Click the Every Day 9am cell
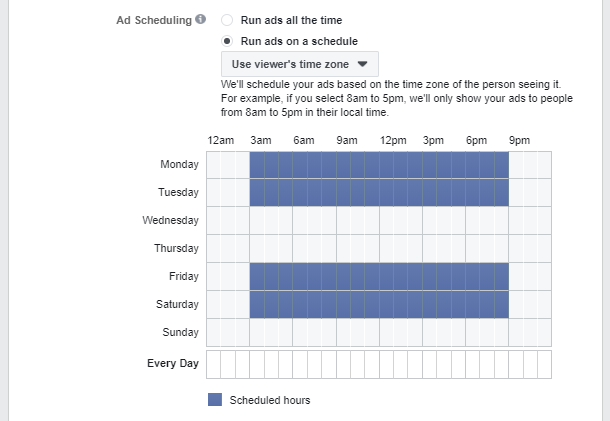This screenshot has height=421, width=610. (343, 364)
